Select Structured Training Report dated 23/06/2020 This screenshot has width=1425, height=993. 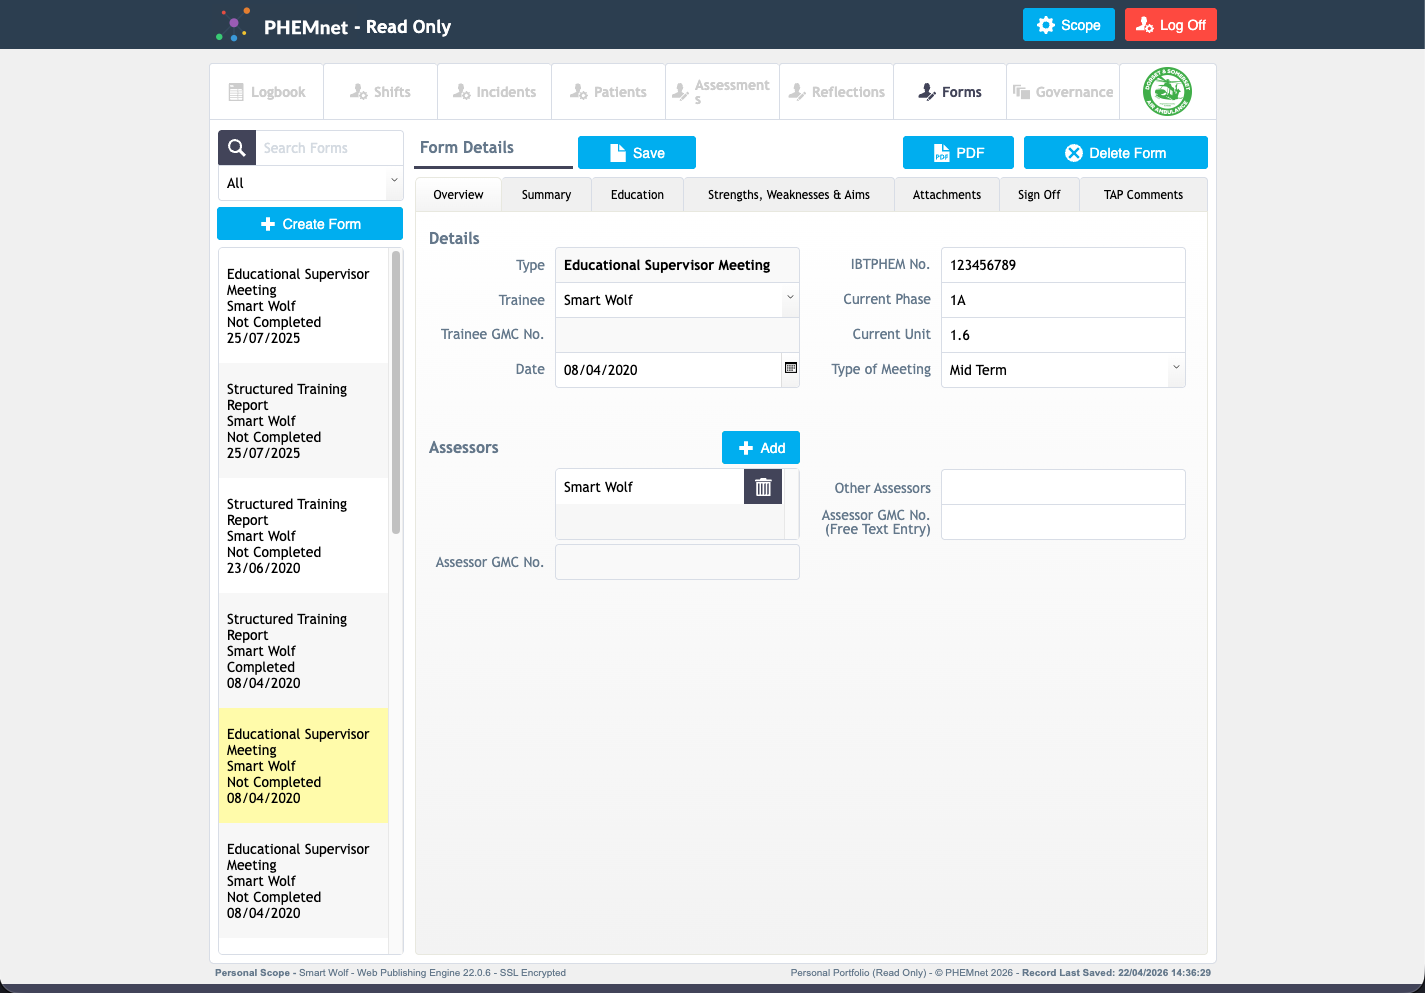point(303,536)
